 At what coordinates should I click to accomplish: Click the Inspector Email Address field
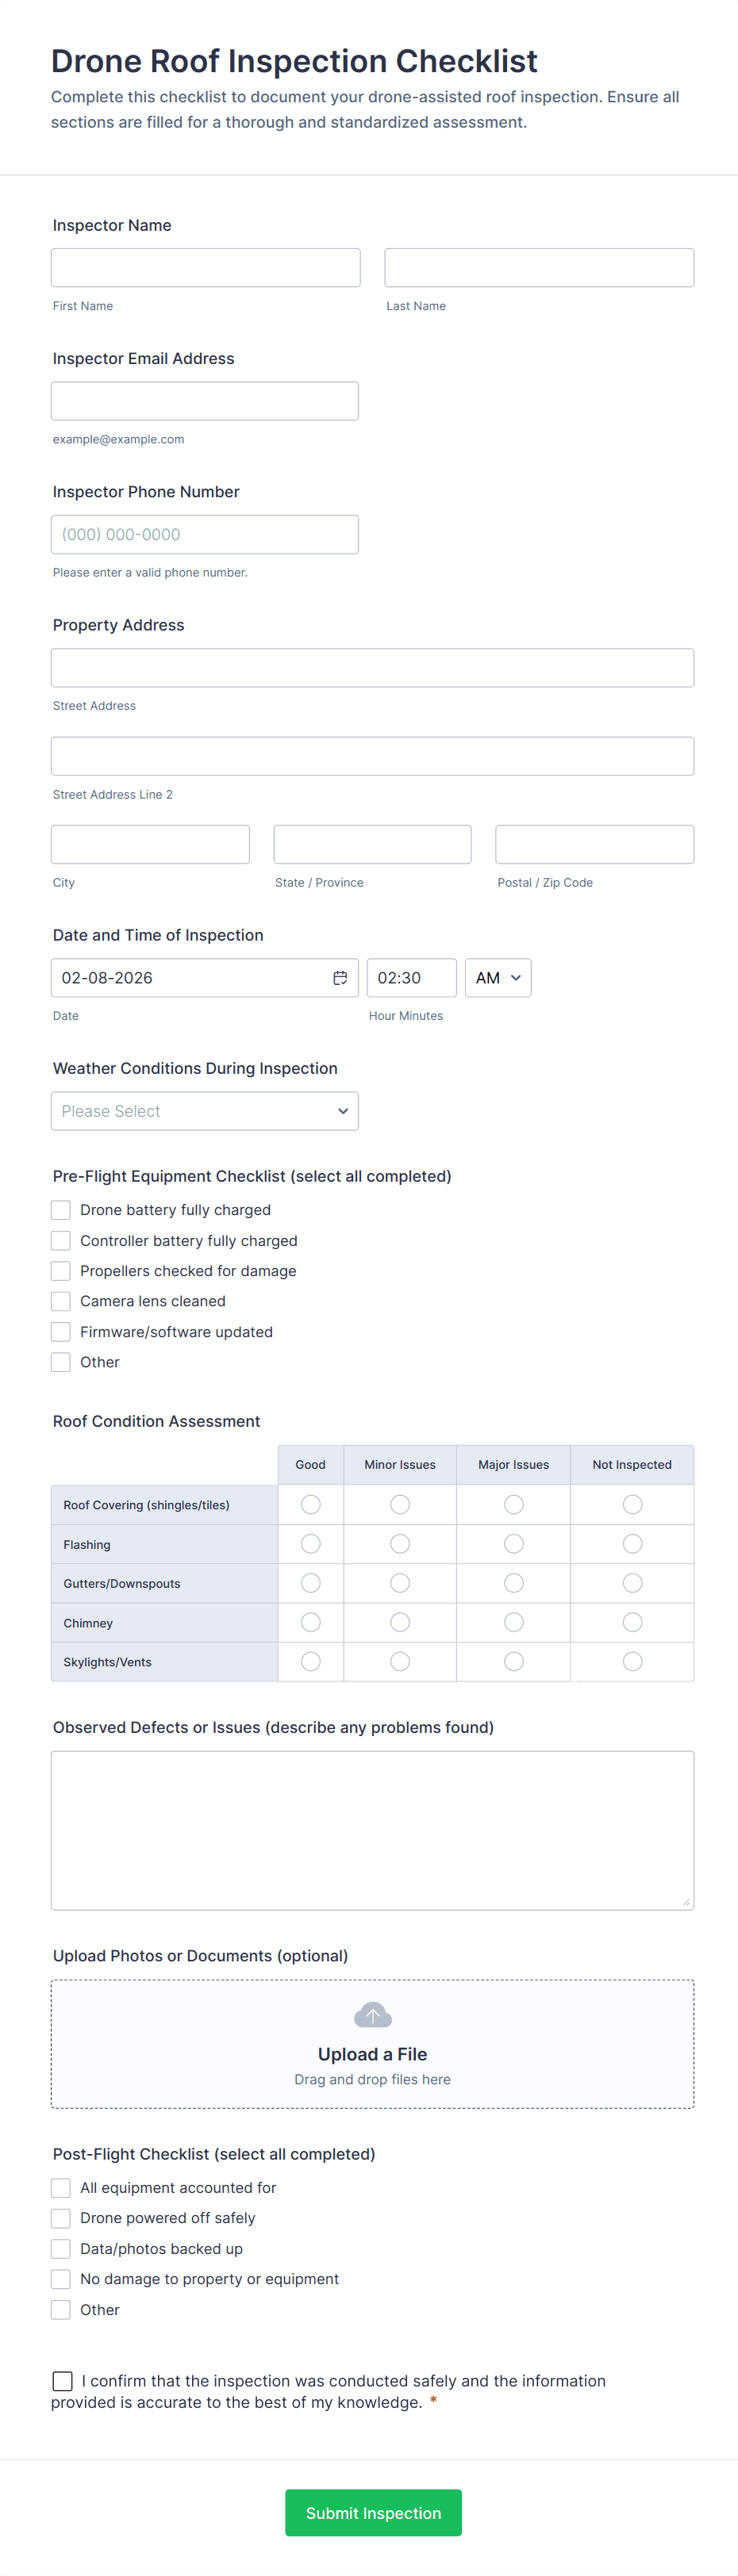point(205,401)
